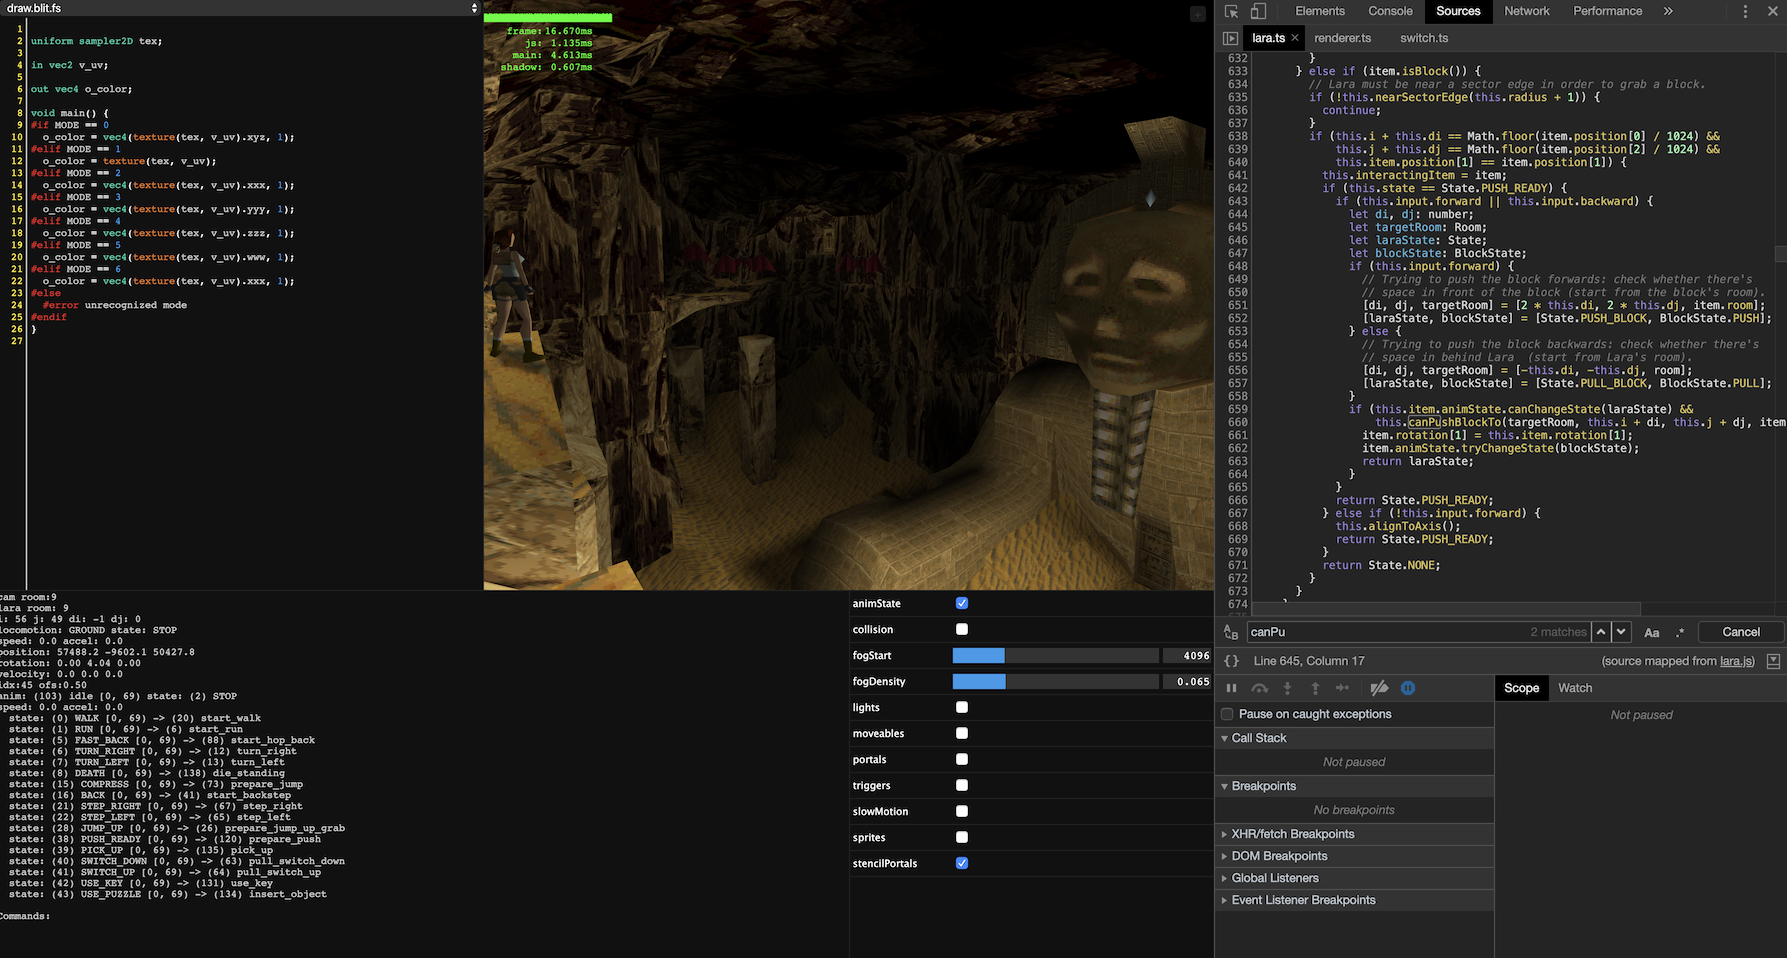This screenshot has height=958, width=1787.
Task: Collapse the Call Stack section
Action: [1354, 738]
